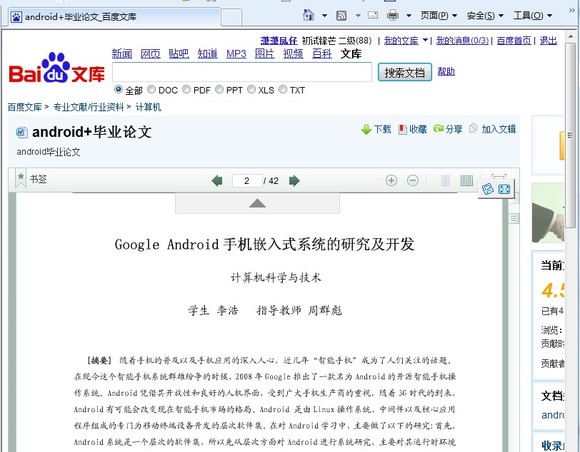Zoom in with the plus magnifier icon
Screen dimensions: 580x452
[391, 181]
